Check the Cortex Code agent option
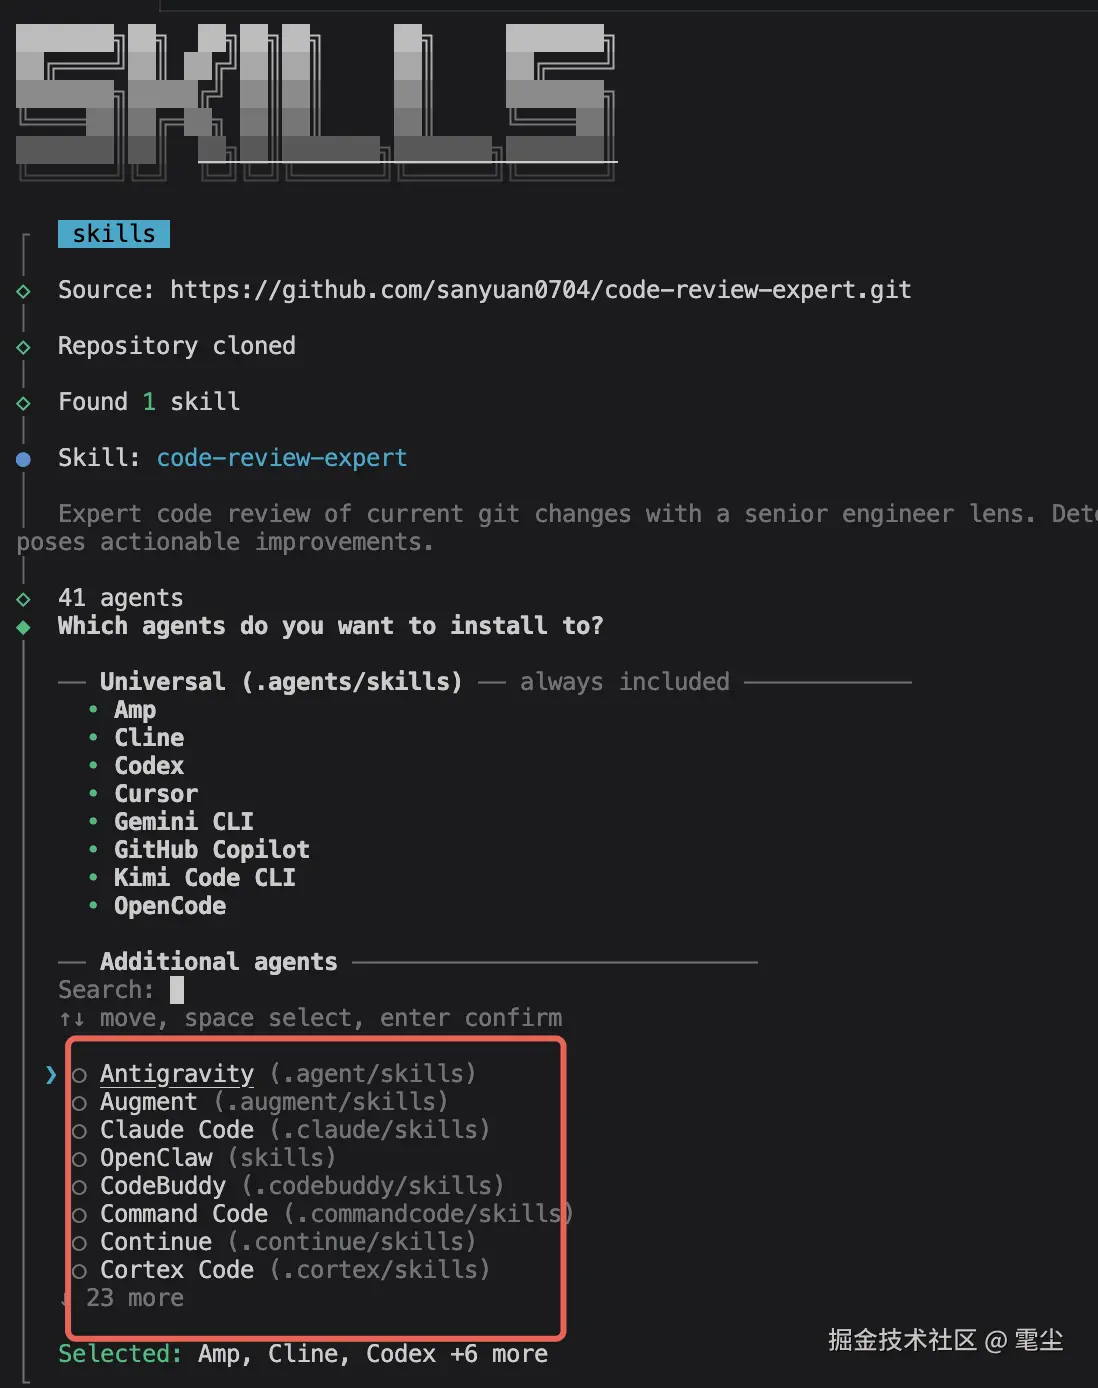The image size is (1098, 1388). pos(80,1272)
